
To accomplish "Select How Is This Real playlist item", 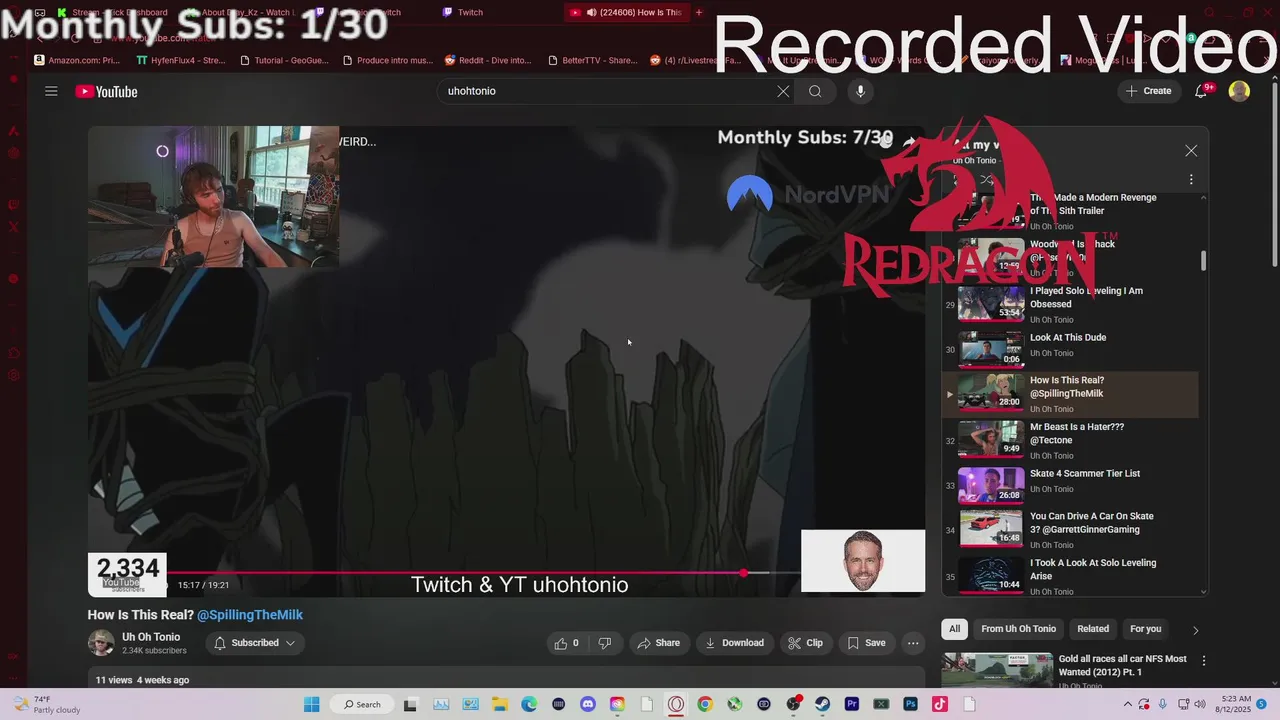I will 1070,394.
